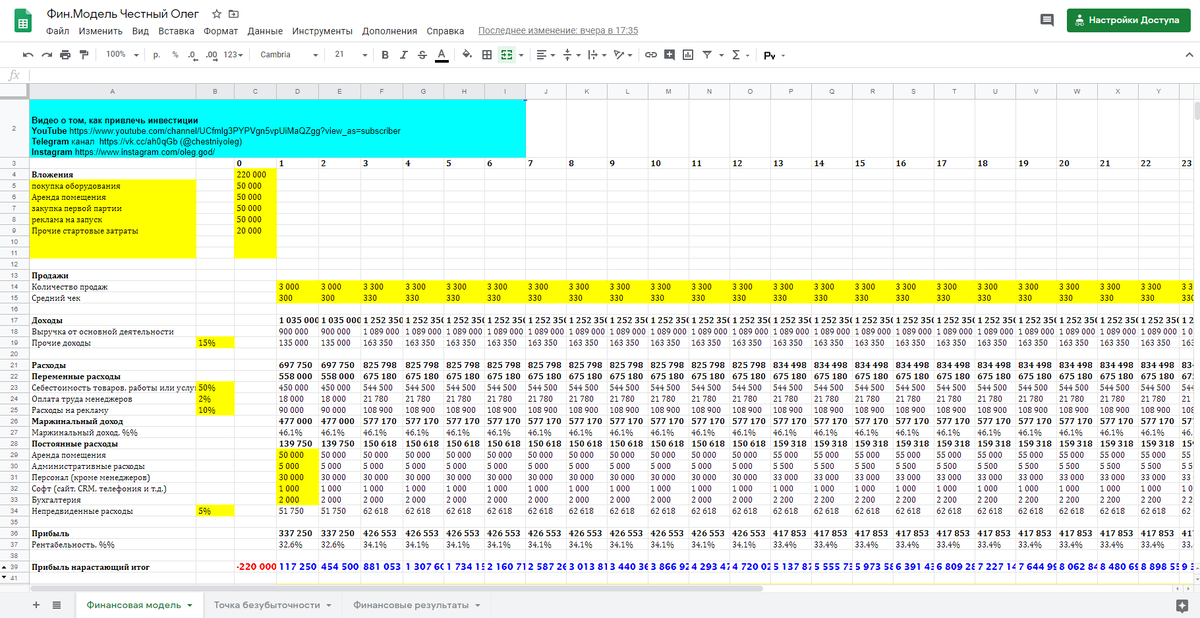Open Финансовая модель tab dropdown arrow
1200x618 pixels.
click(x=189, y=605)
